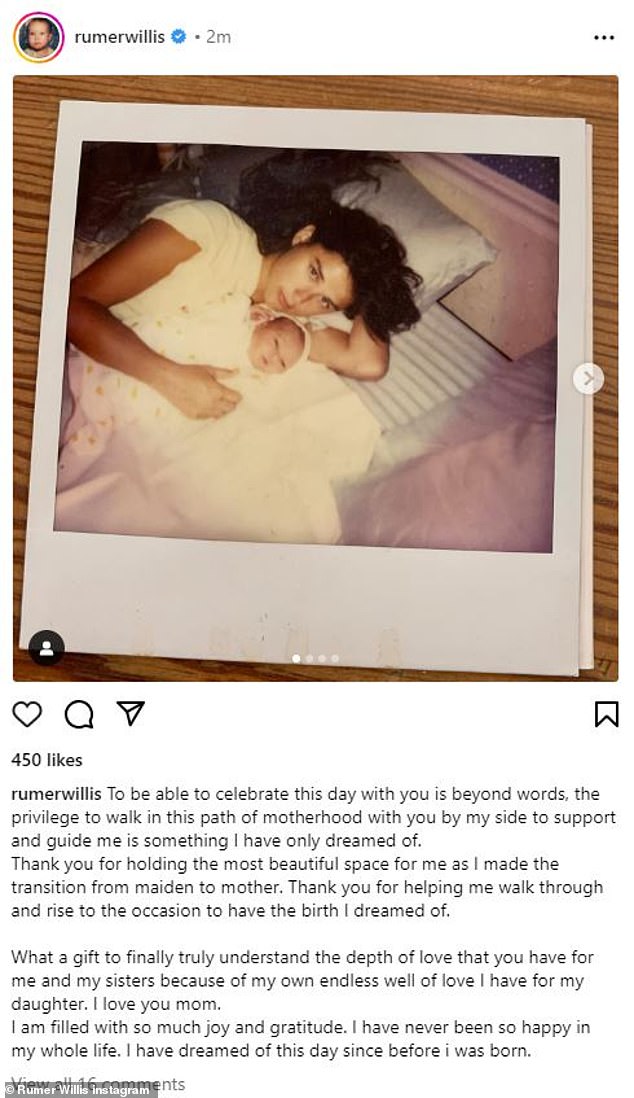The width and height of the screenshot is (634, 1098).
Task: Expand View all 16 comments
Action: point(98,1083)
